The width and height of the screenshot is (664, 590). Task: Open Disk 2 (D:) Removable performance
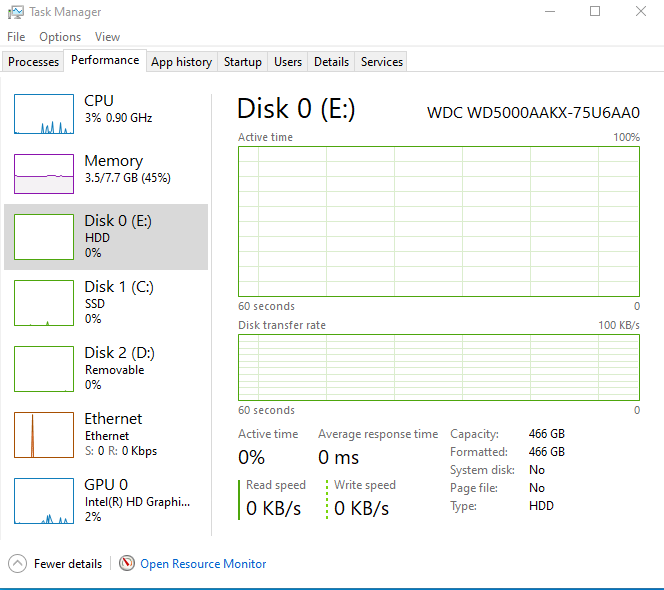pos(118,368)
